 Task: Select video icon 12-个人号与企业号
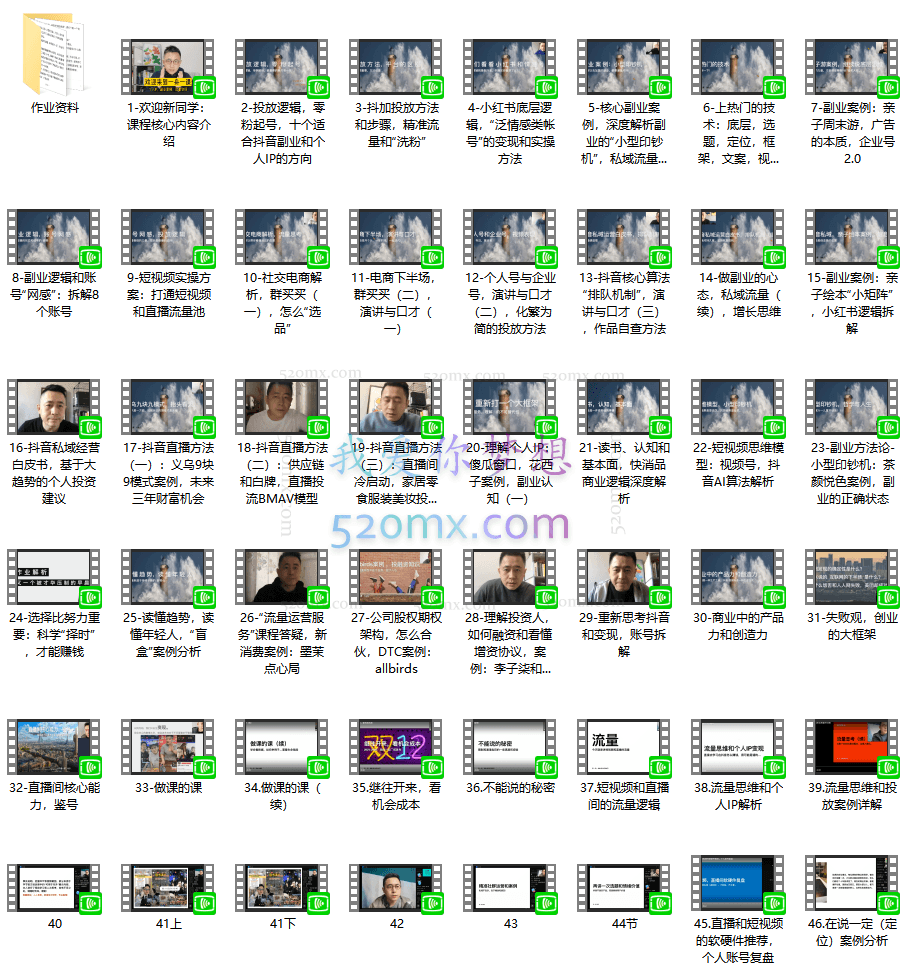(510, 237)
